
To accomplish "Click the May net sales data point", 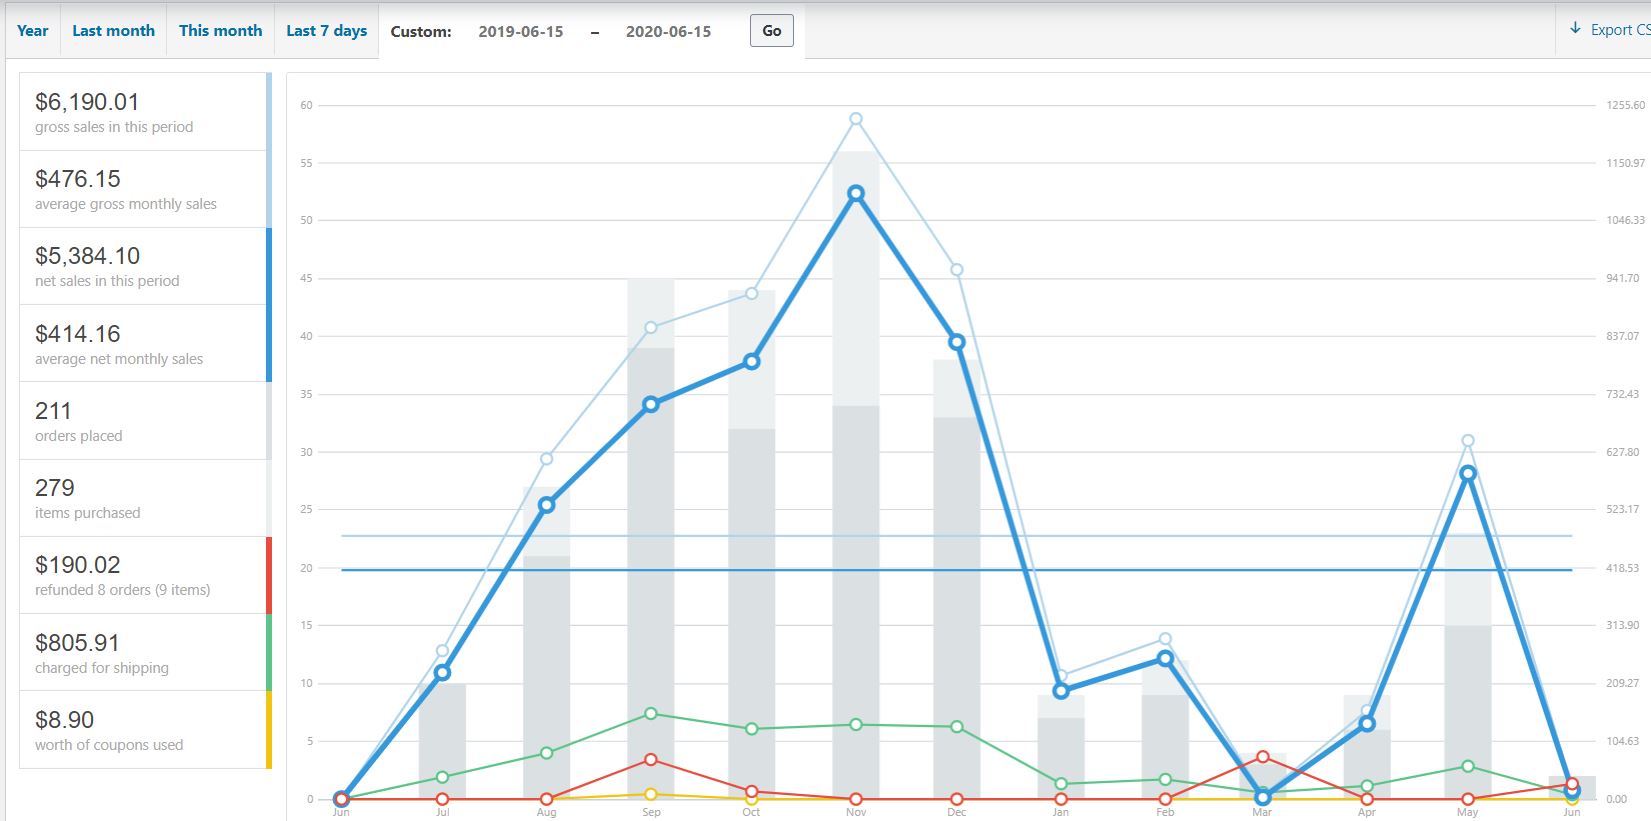I will point(1467,474).
